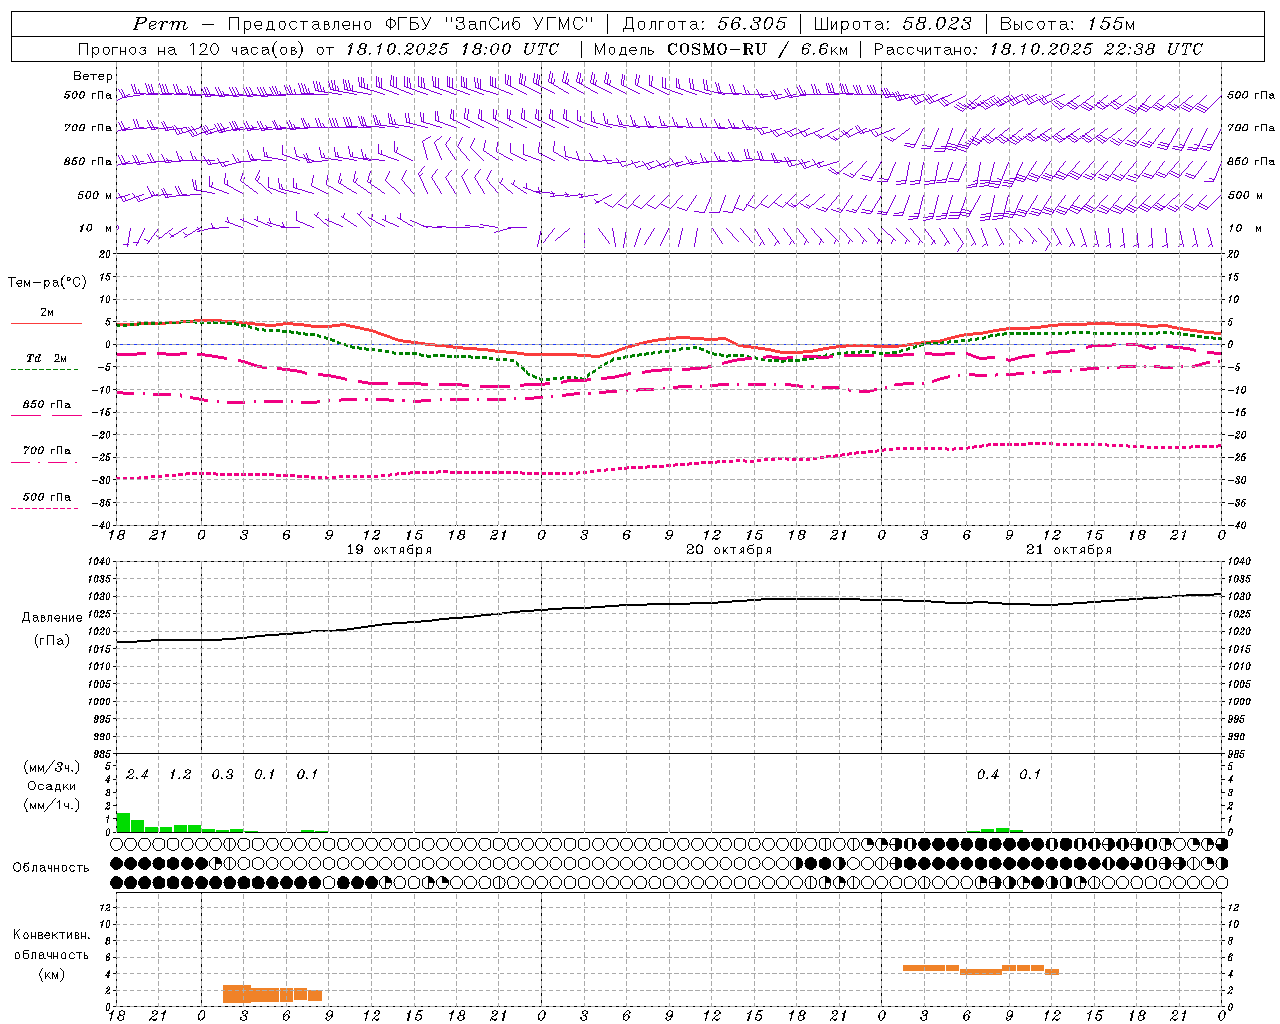Click the 'Perm' station name in title

[x=160, y=24]
